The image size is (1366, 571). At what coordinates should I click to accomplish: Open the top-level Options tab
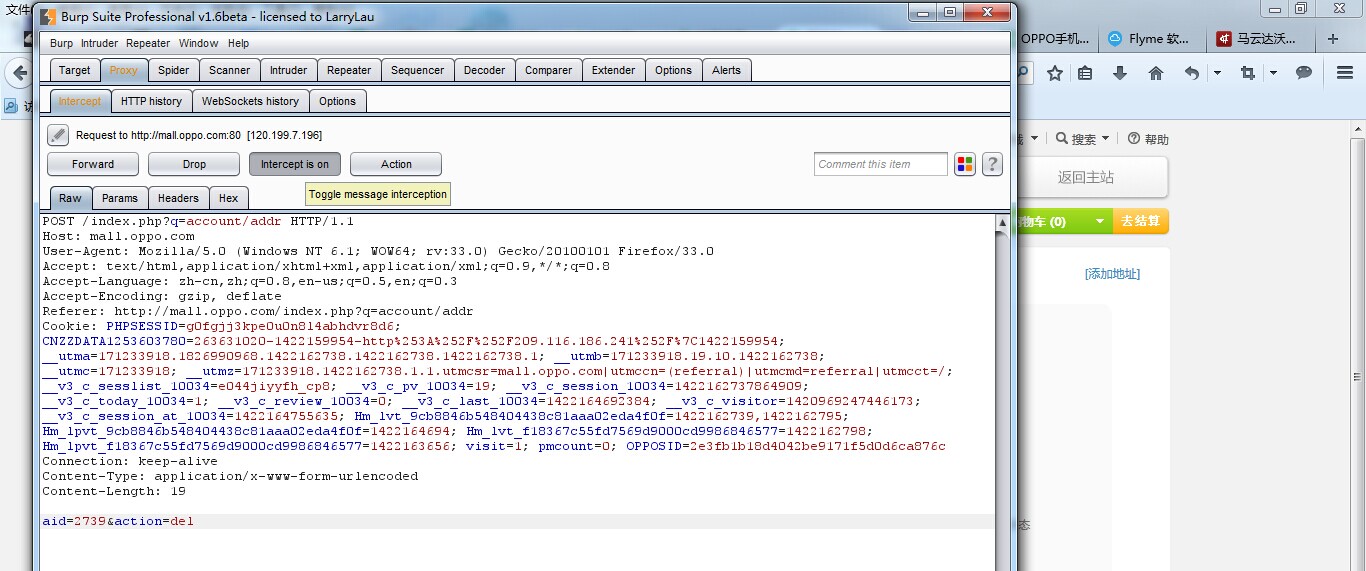pyautogui.click(x=673, y=70)
